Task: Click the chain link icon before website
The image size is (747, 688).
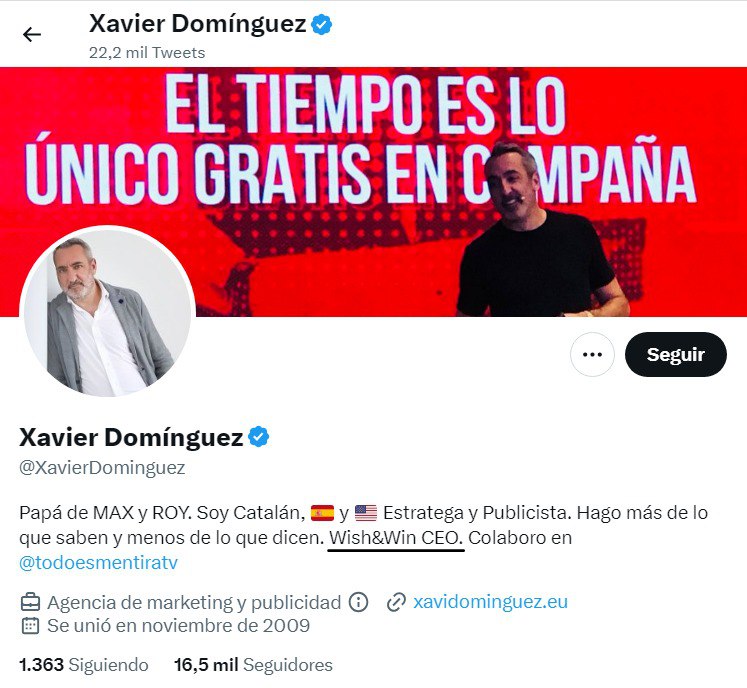Action: coord(396,602)
